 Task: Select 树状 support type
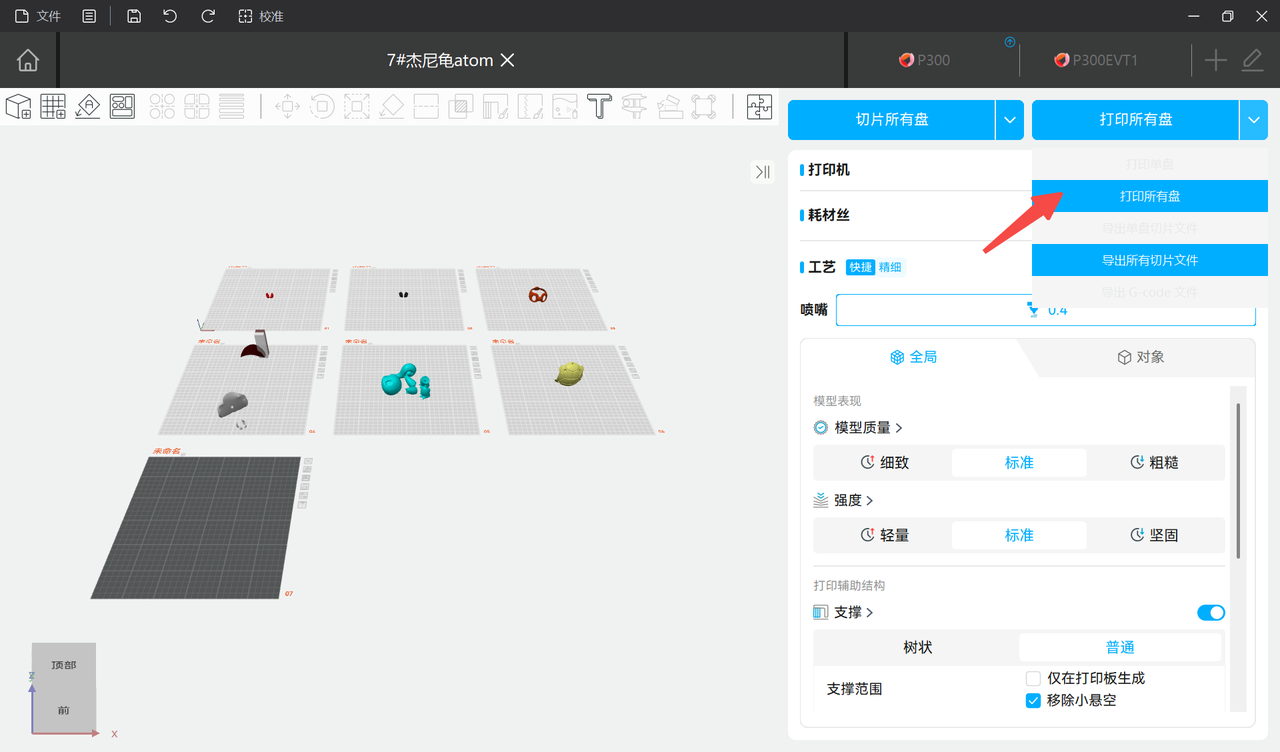pos(918,647)
